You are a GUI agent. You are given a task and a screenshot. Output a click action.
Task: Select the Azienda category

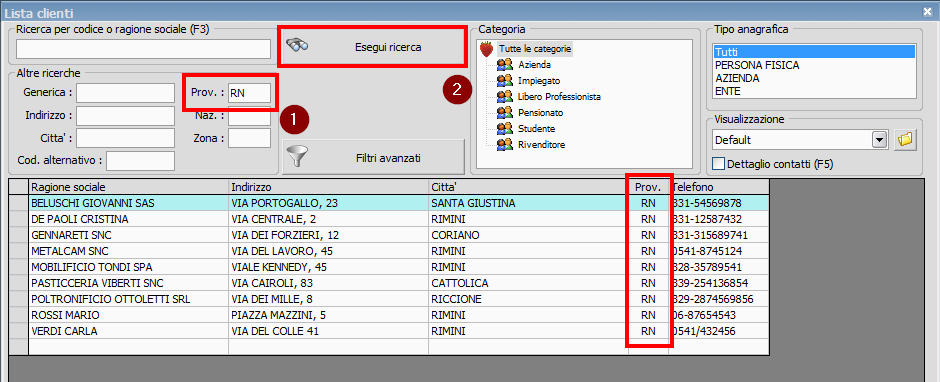point(534,65)
